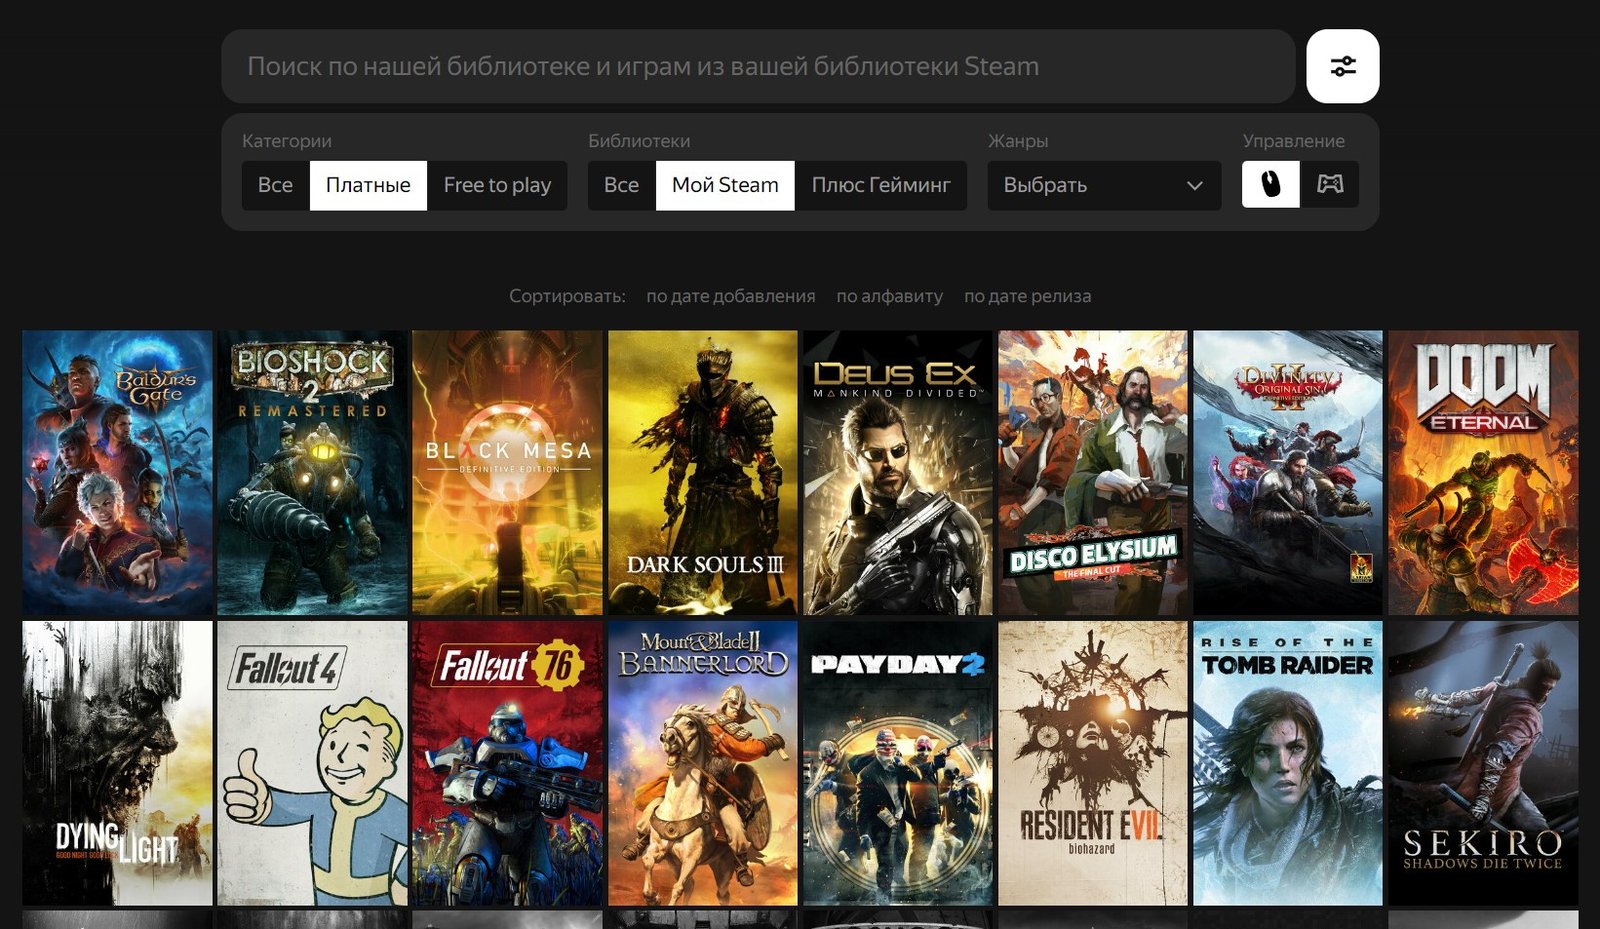Sort games 'по дате релиза'
The image size is (1600, 929).
click(x=1027, y=296)
